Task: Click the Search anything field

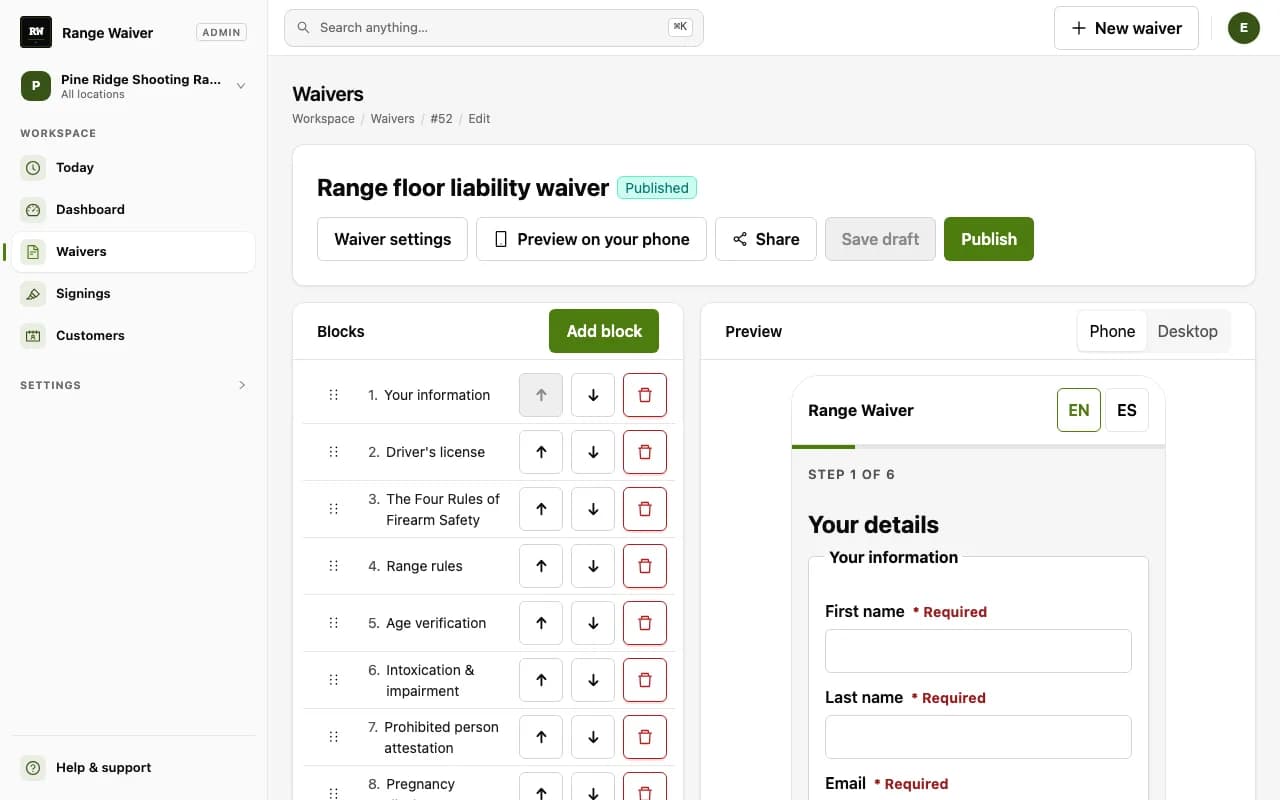Action: click(494, 28)
